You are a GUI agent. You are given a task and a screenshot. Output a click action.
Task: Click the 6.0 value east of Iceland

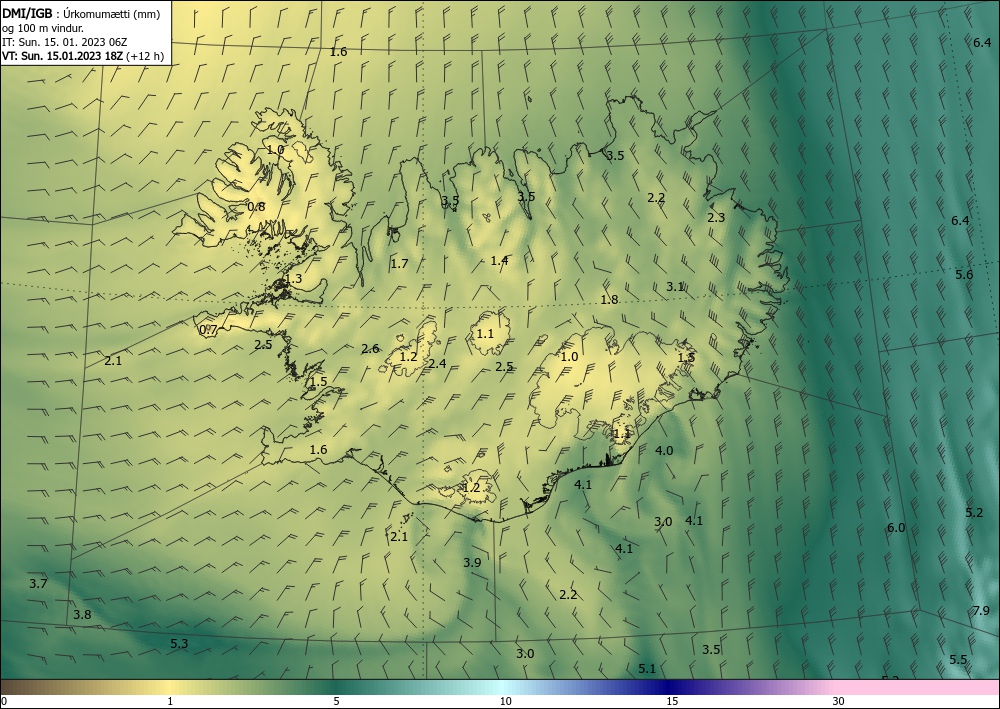tap(896, 527)
